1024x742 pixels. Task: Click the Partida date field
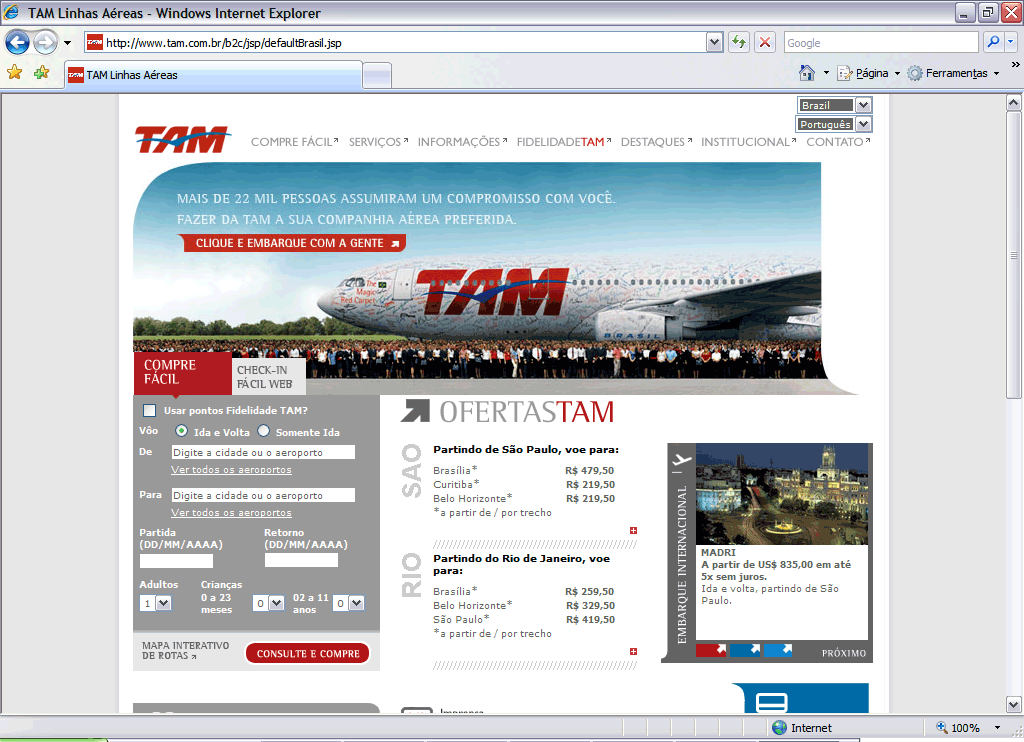[176, 560]
